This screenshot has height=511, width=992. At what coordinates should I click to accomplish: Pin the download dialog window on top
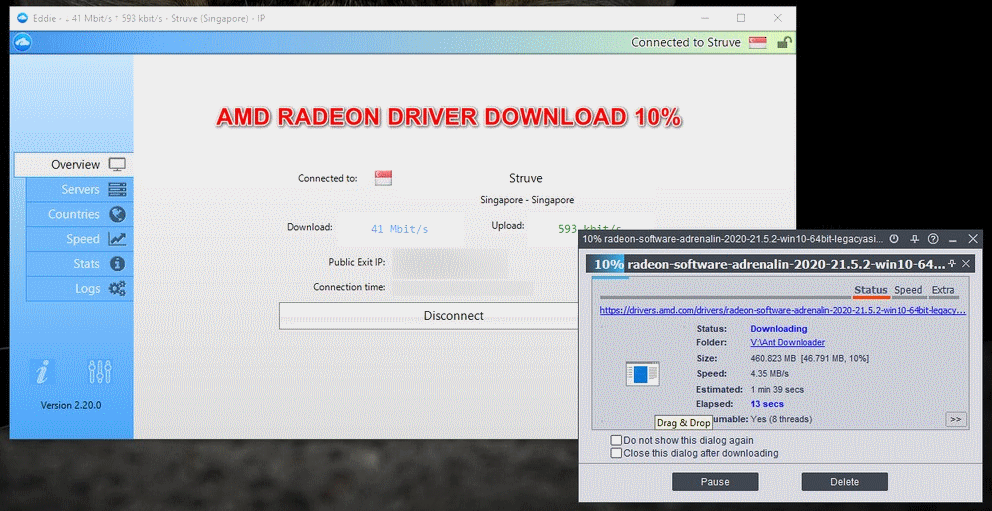click(x=914, y=239)
